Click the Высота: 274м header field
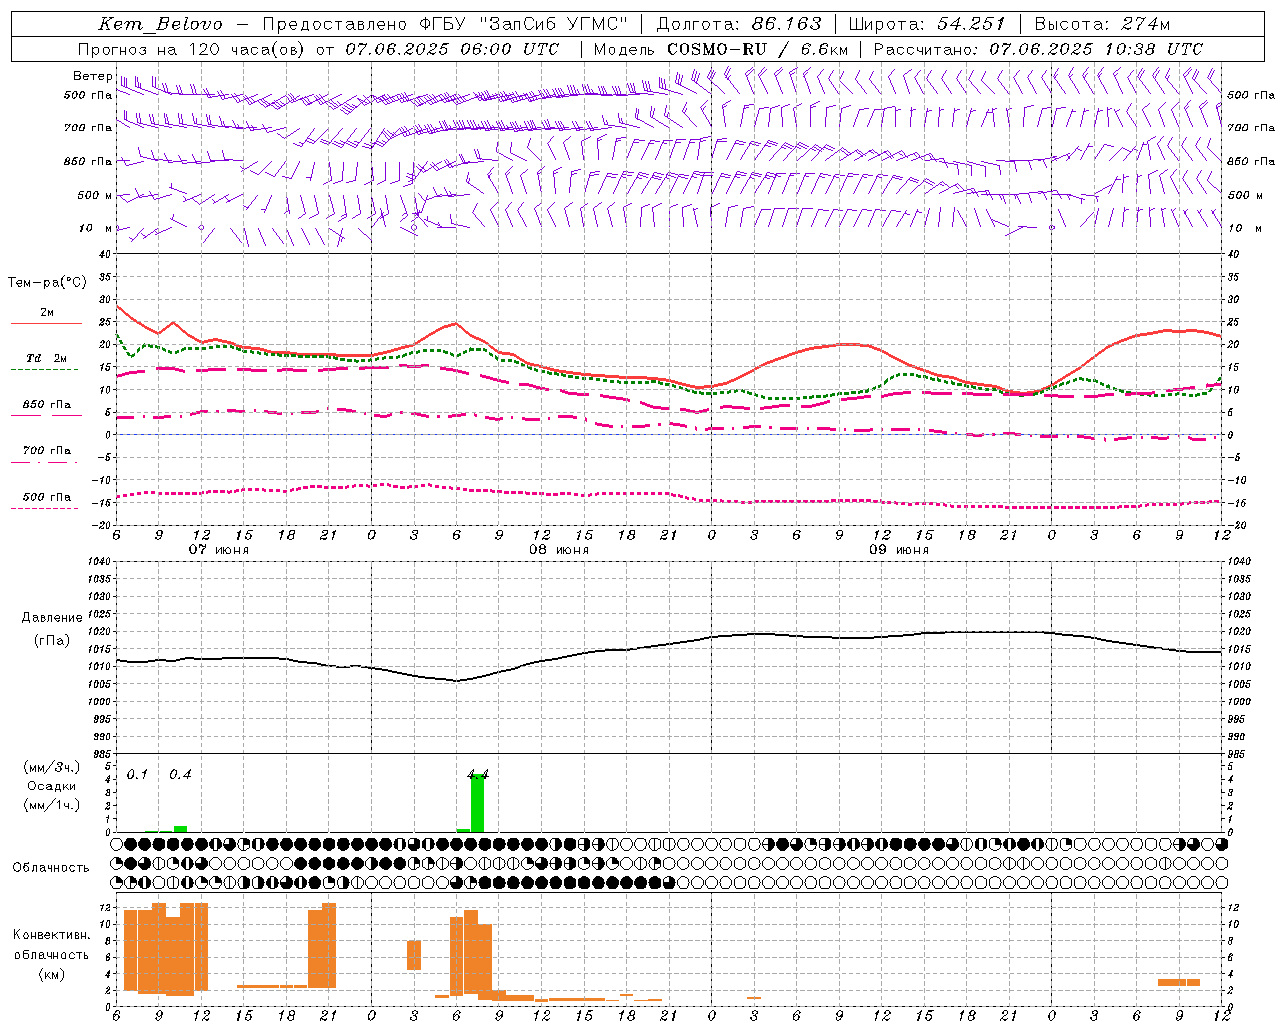 (x=1102, y=24)
